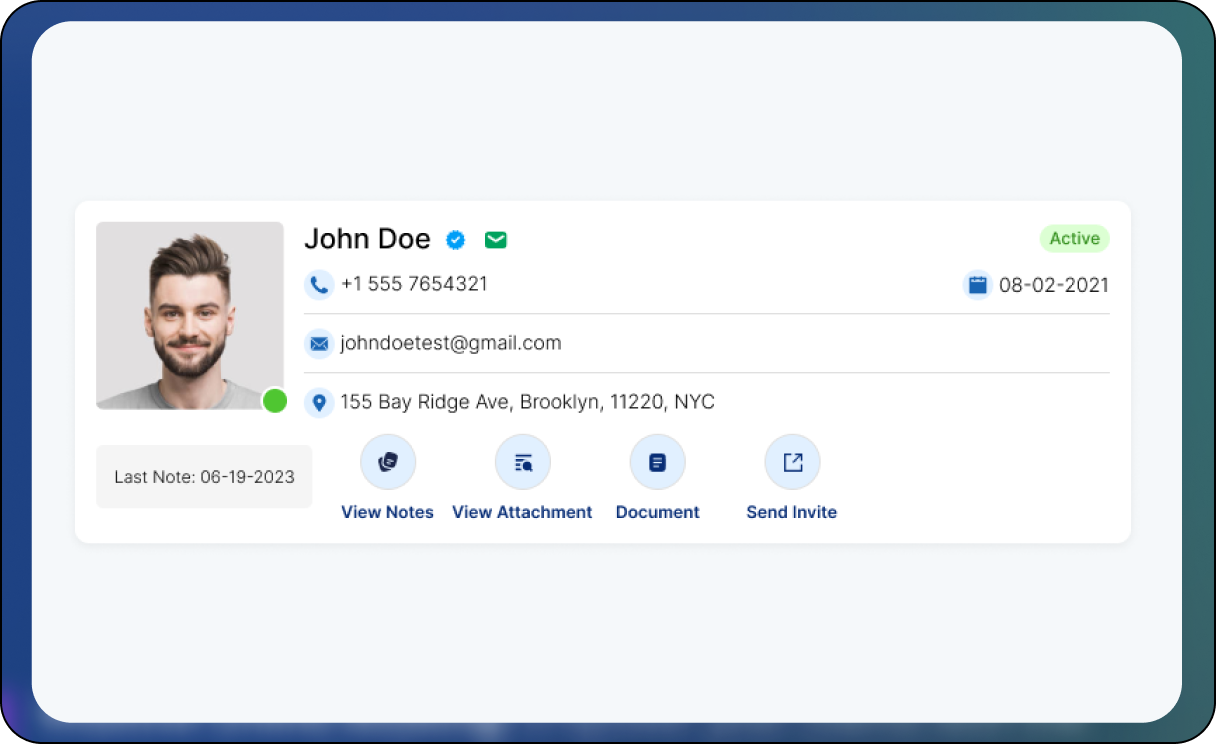1216x744 pixels.
Task: Click the green online status dot
Action: point(275,401)
